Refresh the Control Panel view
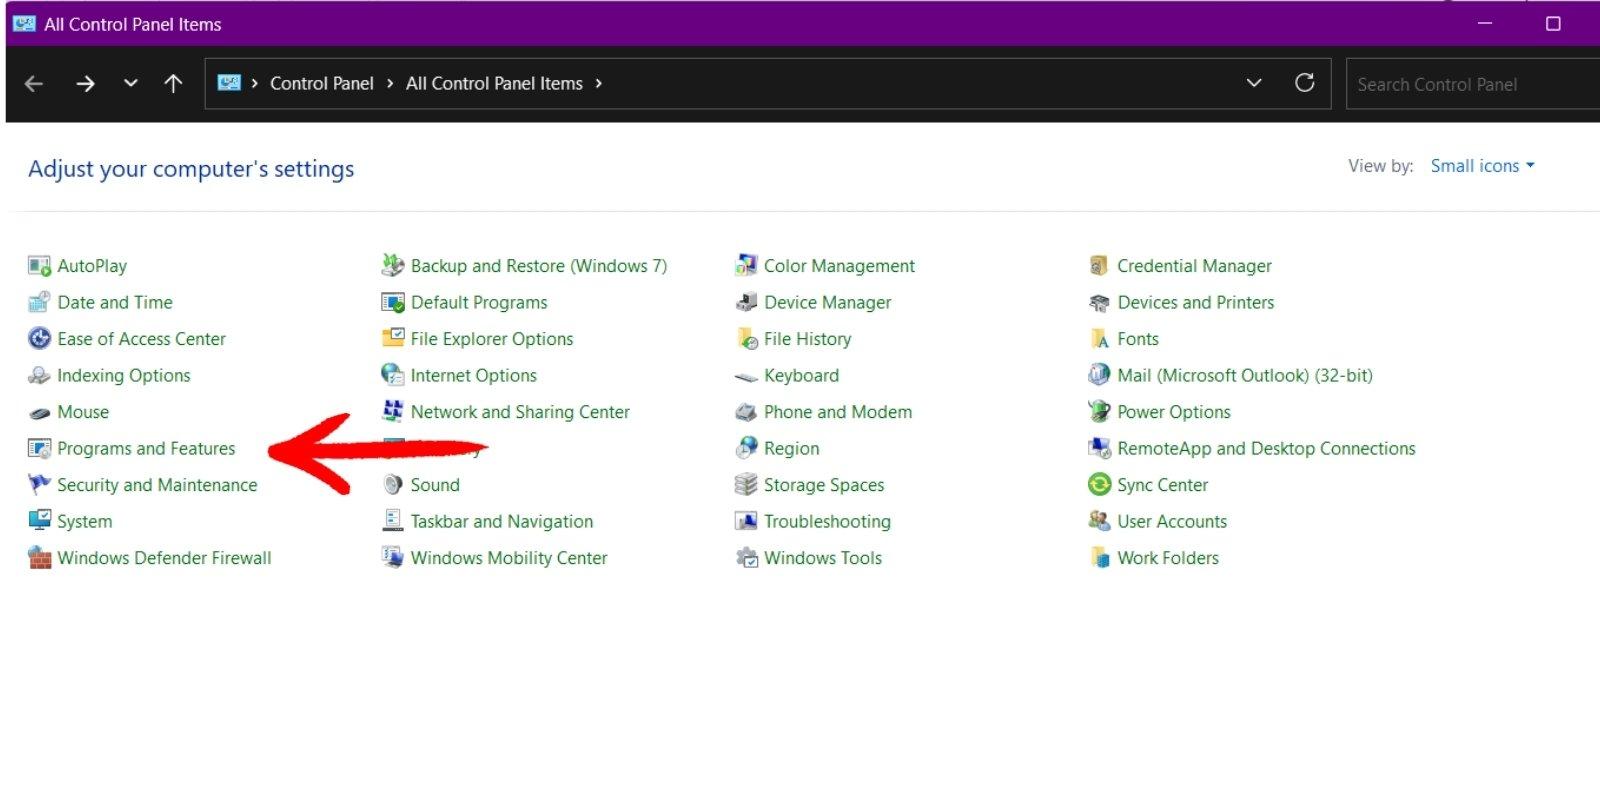1600x800 pixels. point(1304,83)
